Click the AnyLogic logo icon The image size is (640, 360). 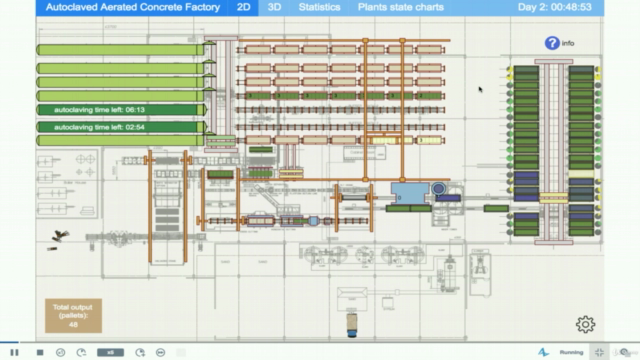(x=543, y=352)
